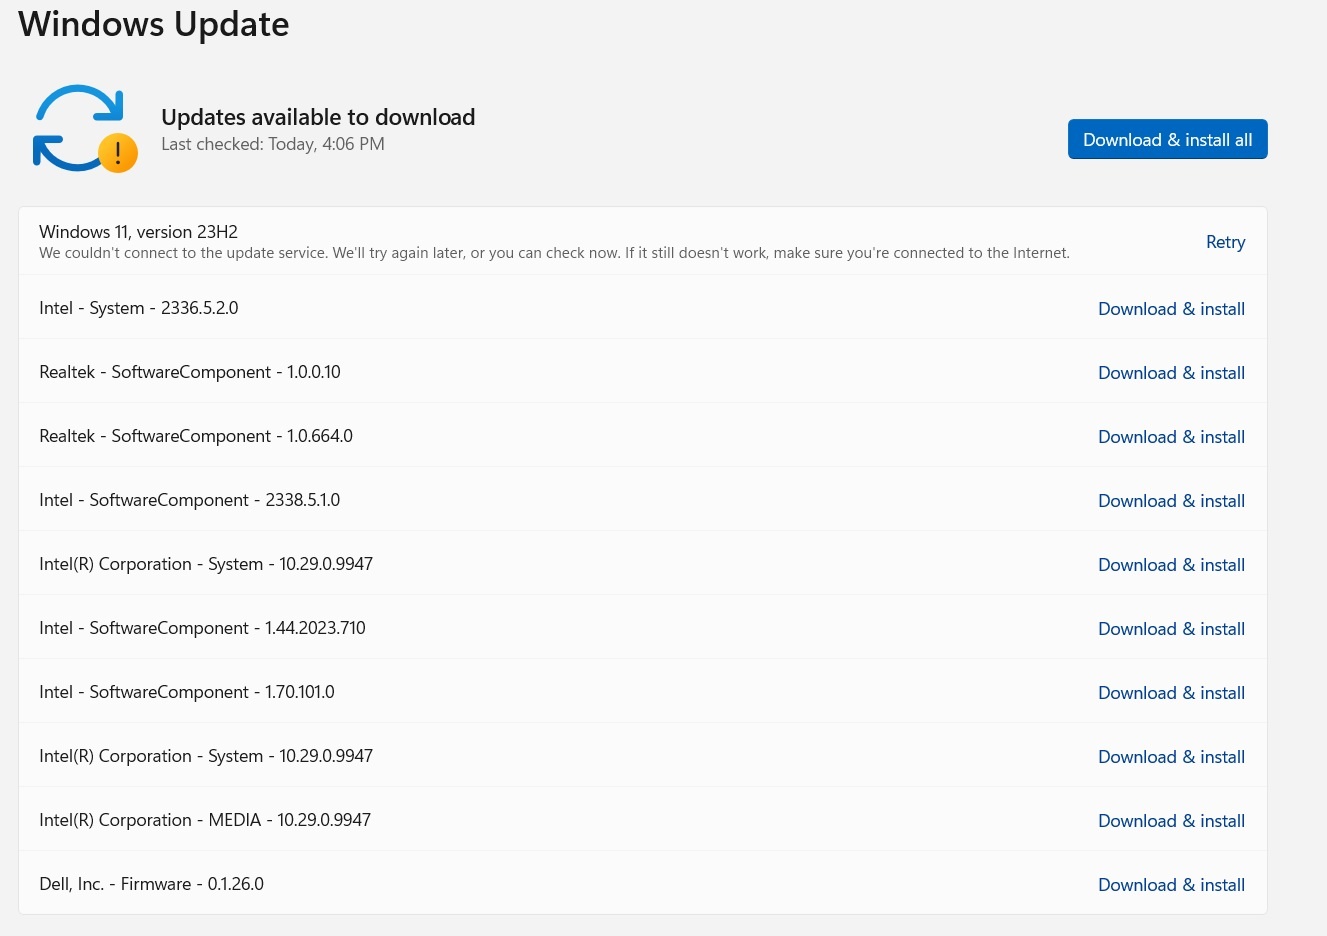Click 'Intel(R) Corporation - MEDIA - 10.29.0.9947' text
The image size is (1327, 936).
[205, 820]
